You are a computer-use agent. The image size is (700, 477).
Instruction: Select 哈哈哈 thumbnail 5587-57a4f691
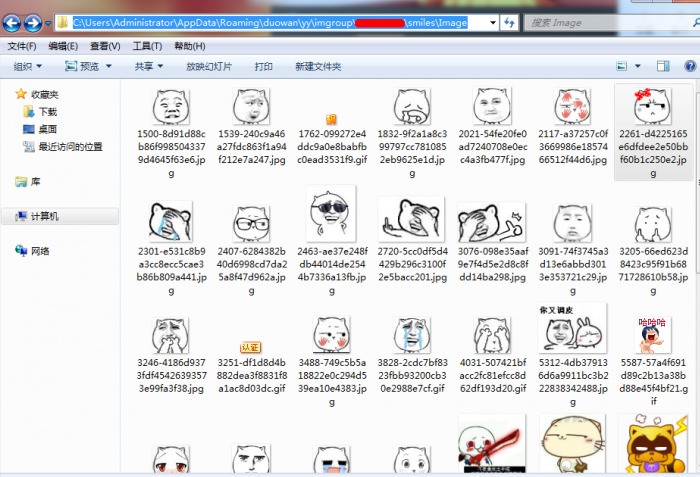653,335
